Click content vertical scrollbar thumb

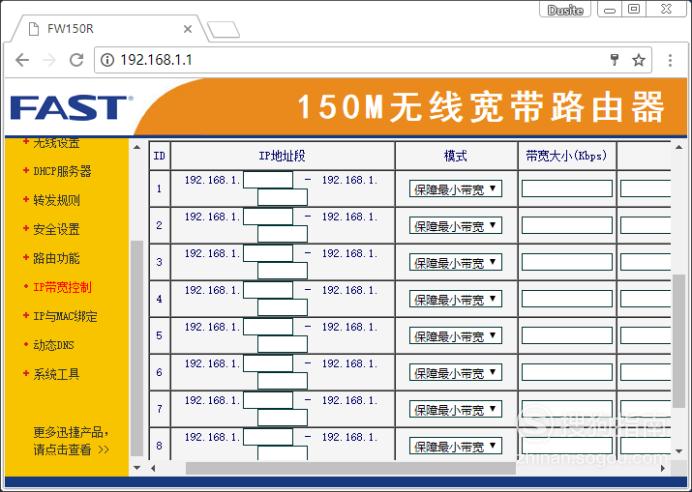coord(679,341)
